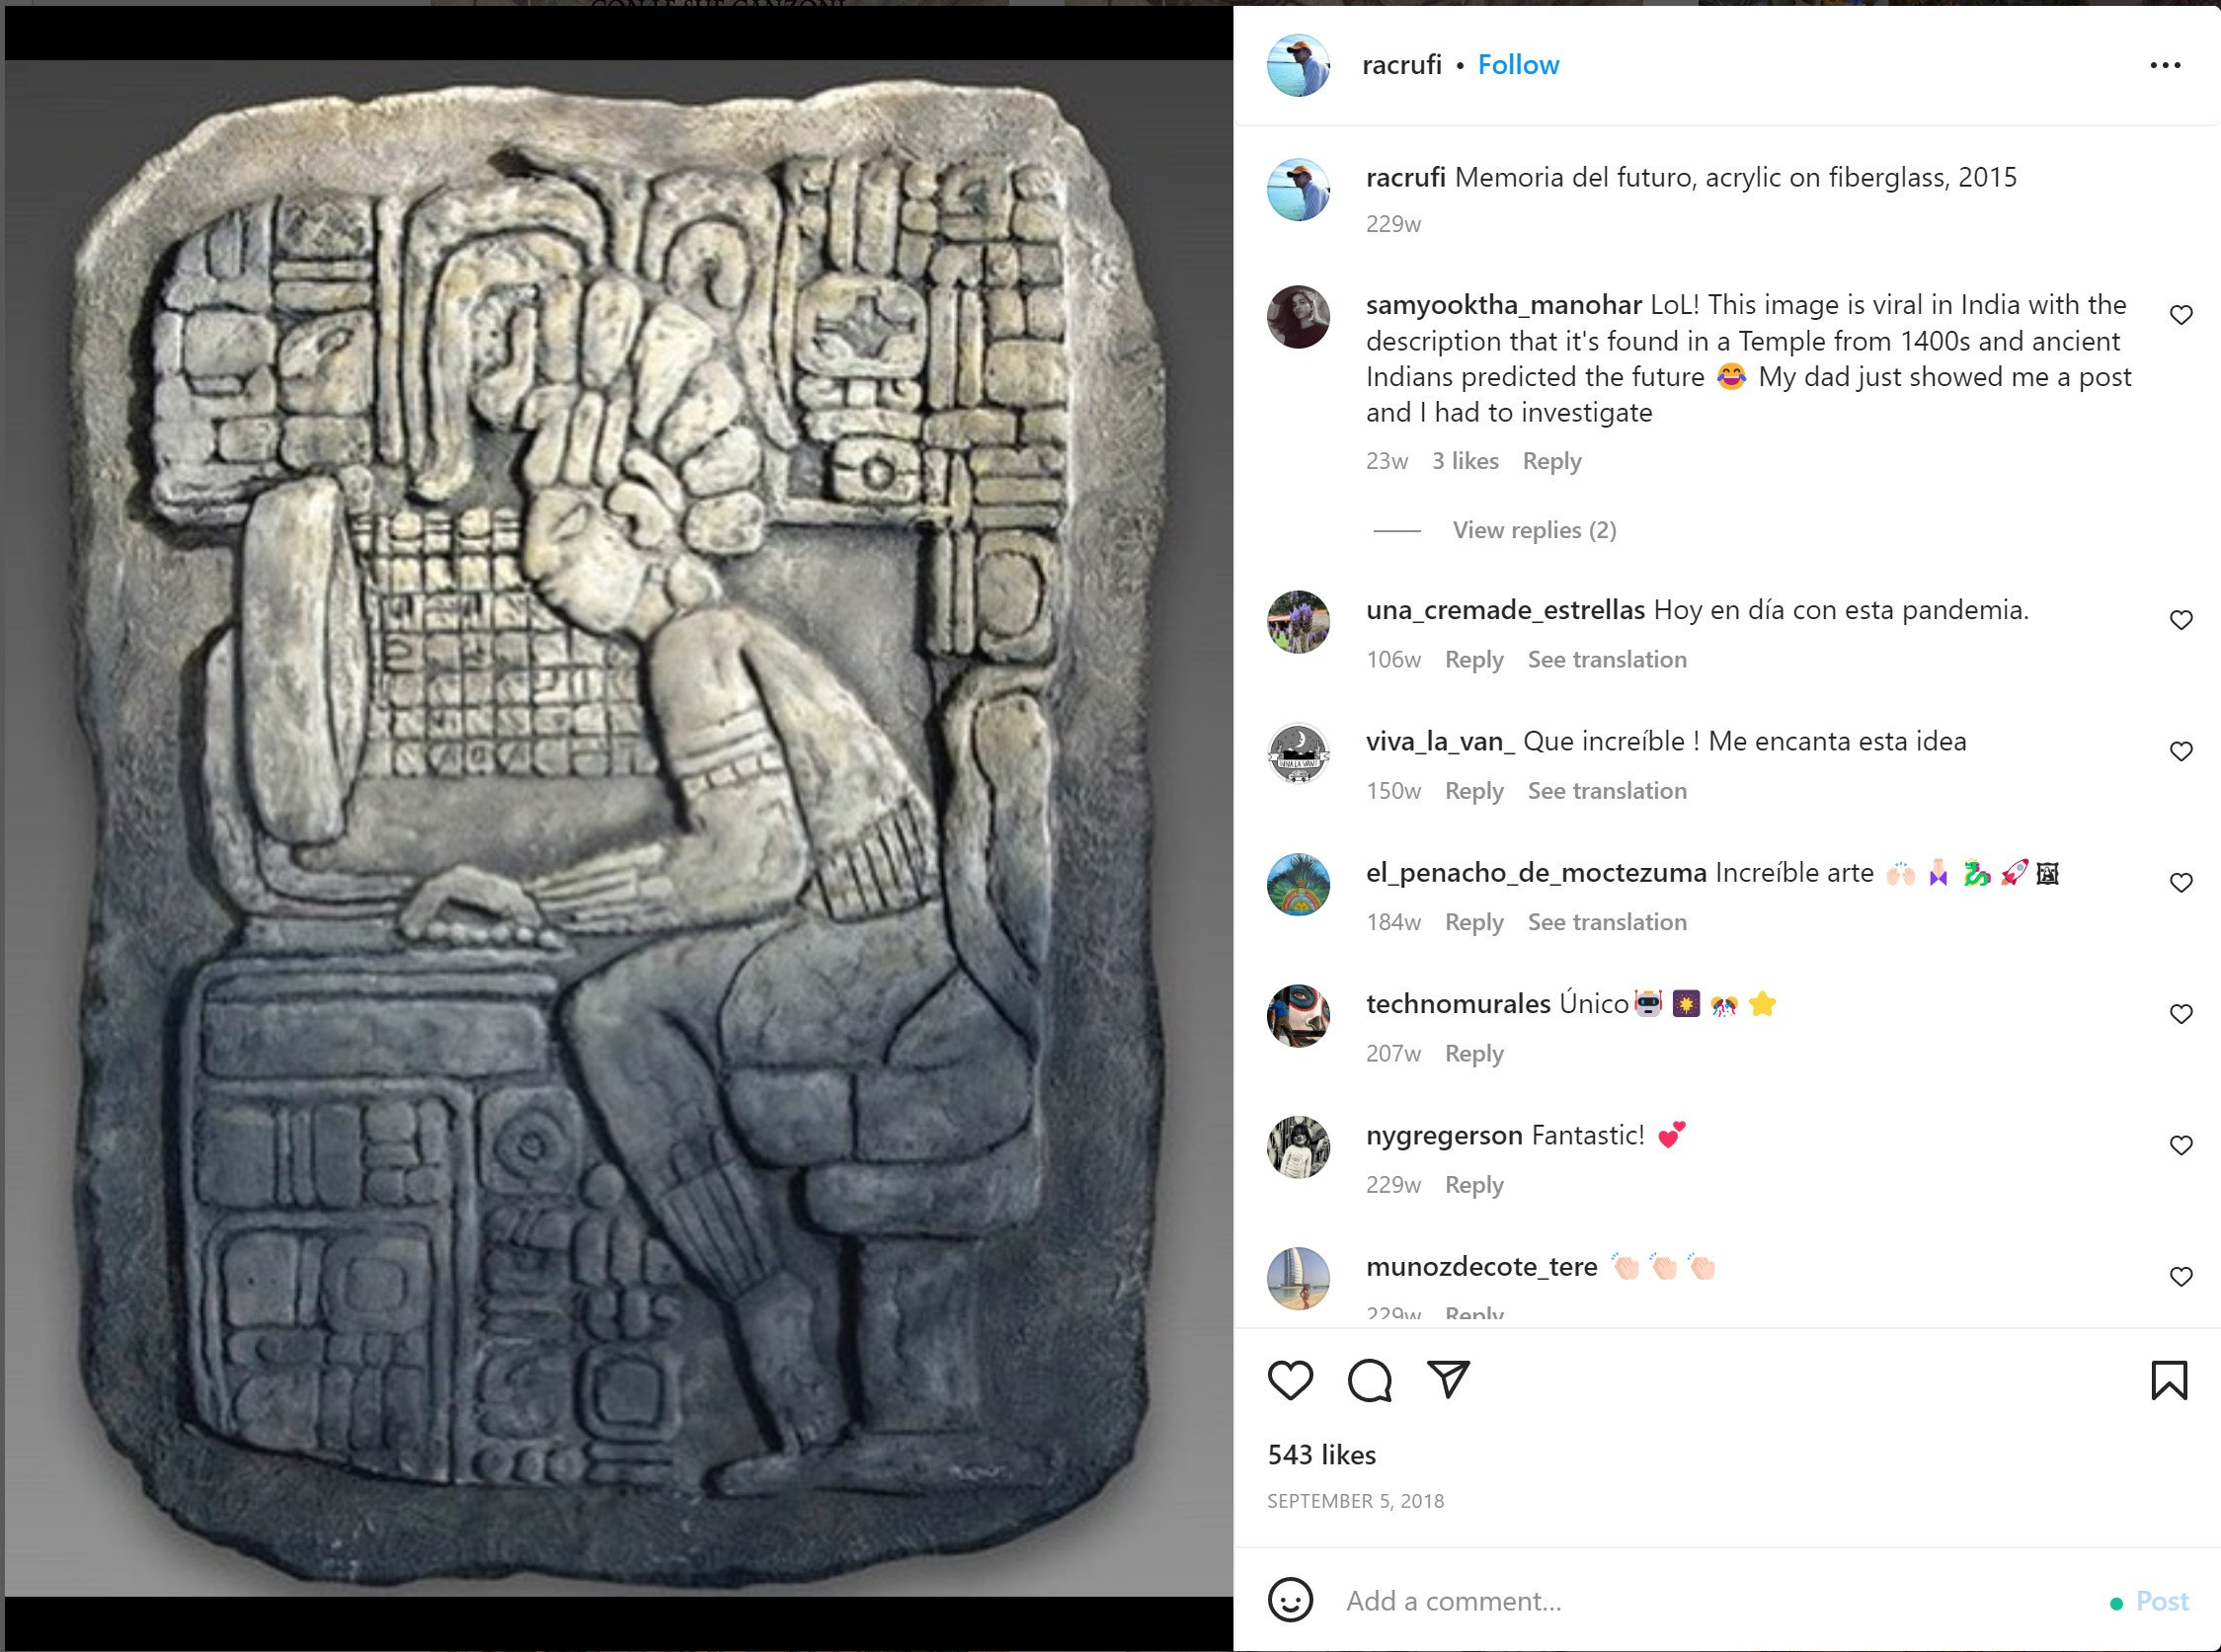See translation of viva_la_van_ comment
This screenshot has height=1652, width=2221.
coord(1606,791)
